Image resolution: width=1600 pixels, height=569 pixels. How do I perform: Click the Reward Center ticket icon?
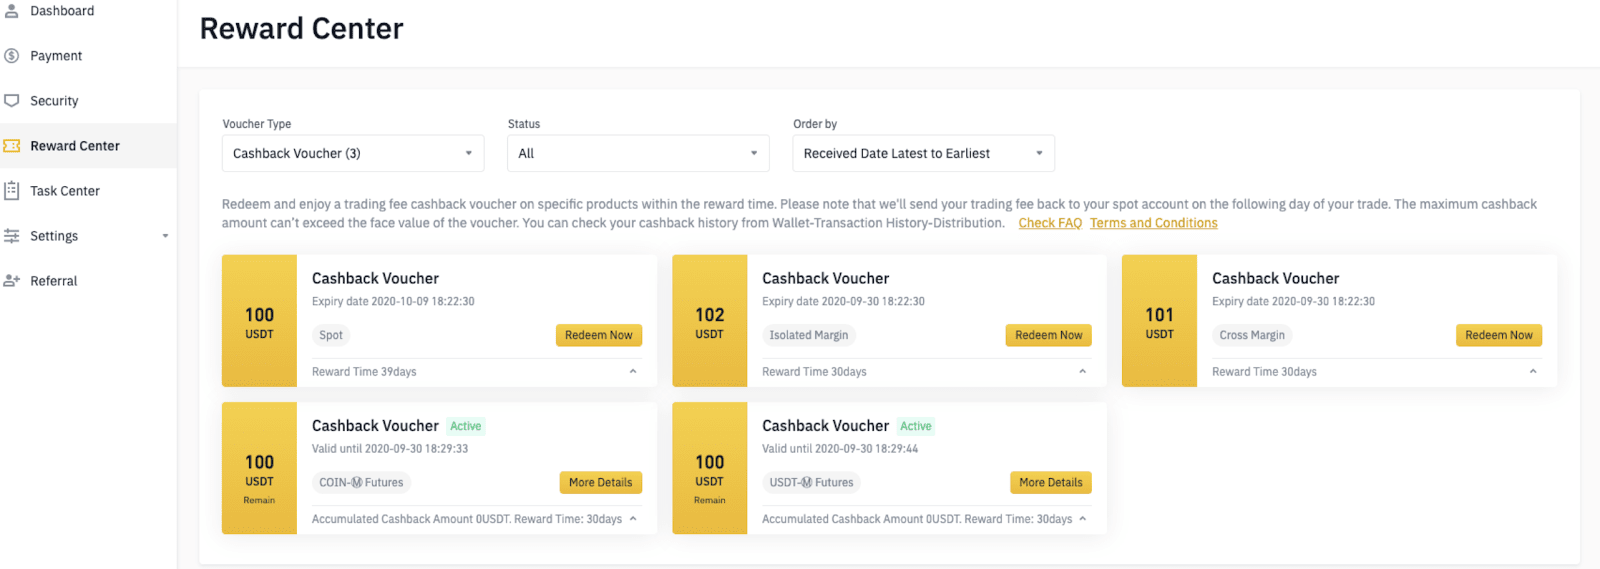click(12, 146)
